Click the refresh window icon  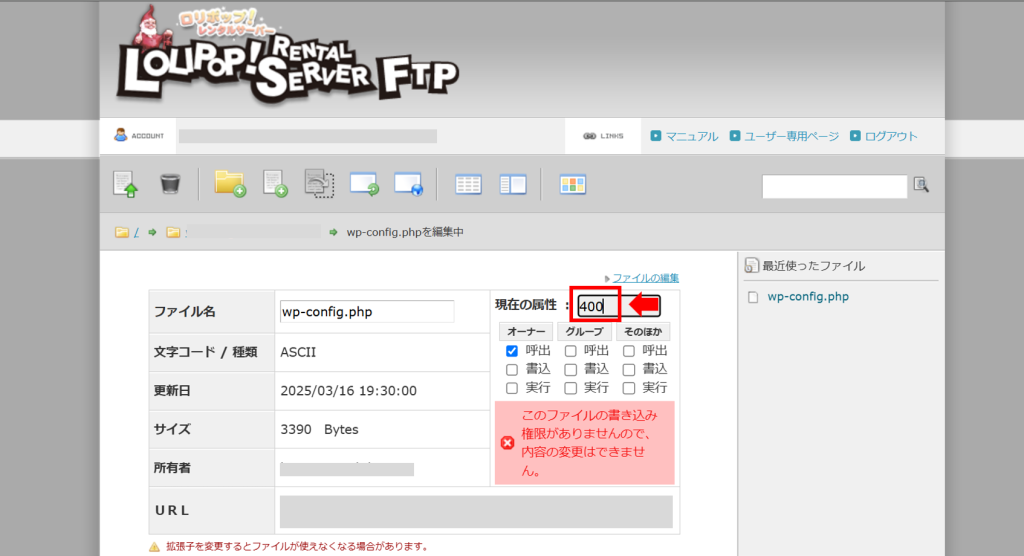pos(364,184)
